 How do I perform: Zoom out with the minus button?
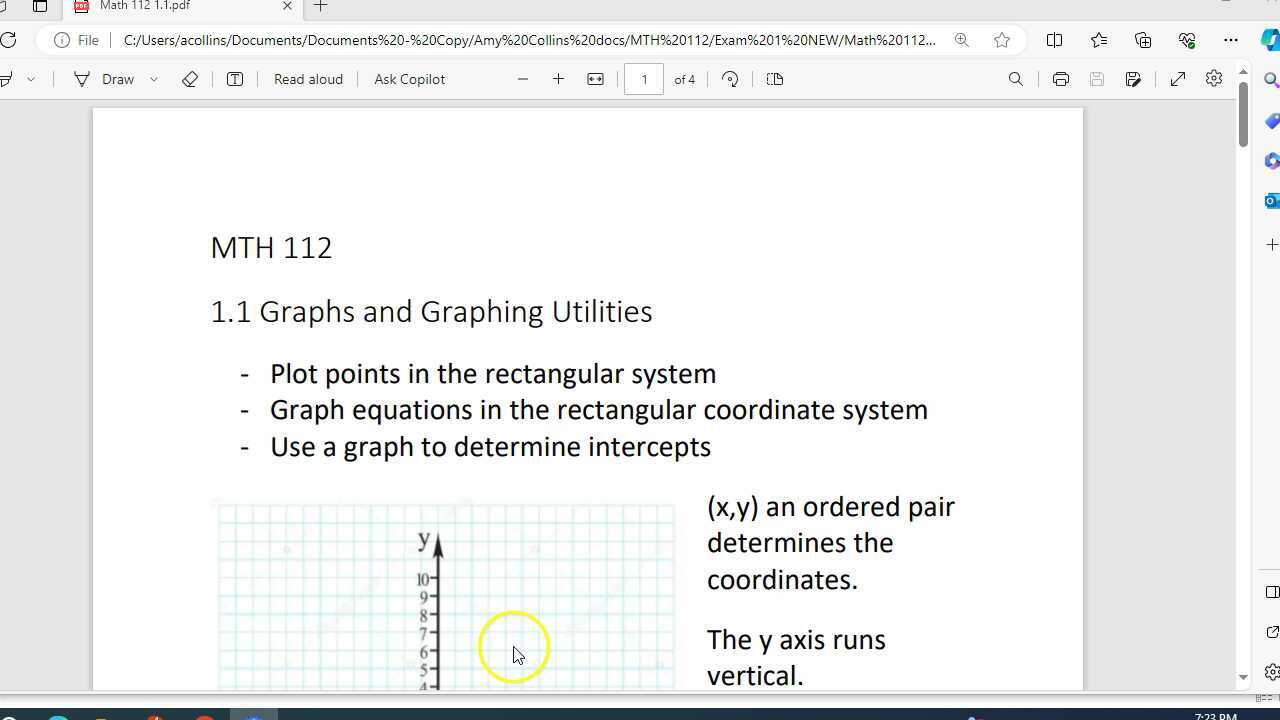click(x=523, y=79)
